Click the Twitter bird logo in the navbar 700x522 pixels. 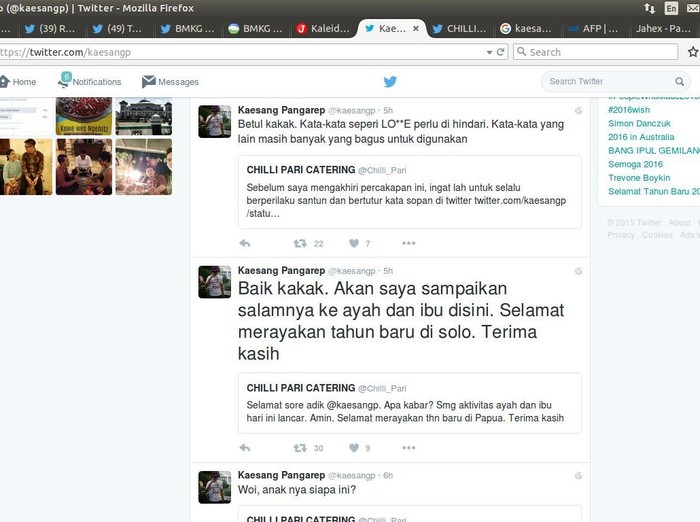click(x=390, y=82)
